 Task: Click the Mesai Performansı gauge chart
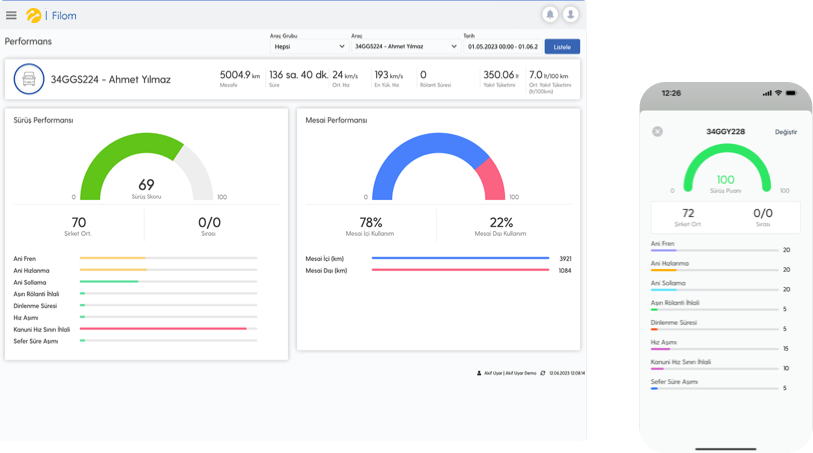click(x=435, y=160)
